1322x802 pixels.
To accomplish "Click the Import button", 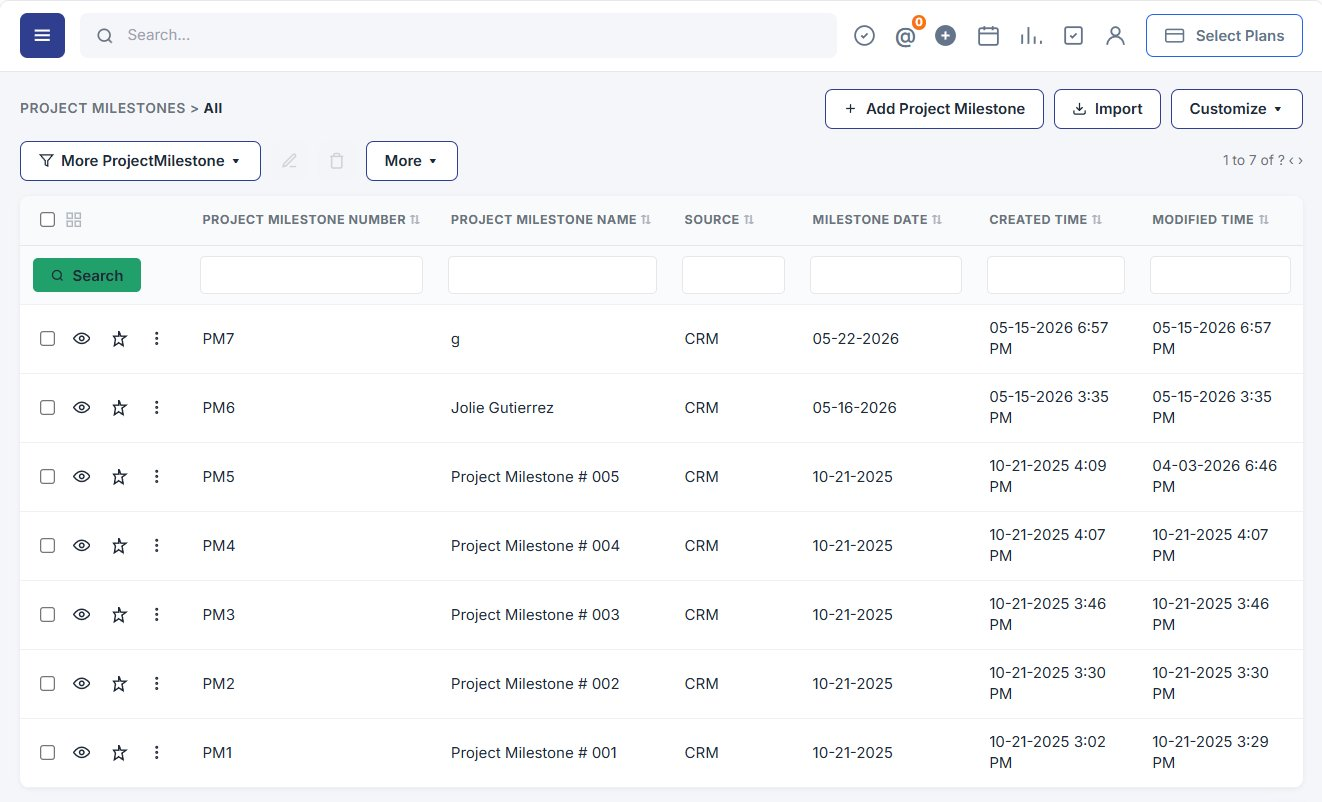I will [x=1107, y=109].
